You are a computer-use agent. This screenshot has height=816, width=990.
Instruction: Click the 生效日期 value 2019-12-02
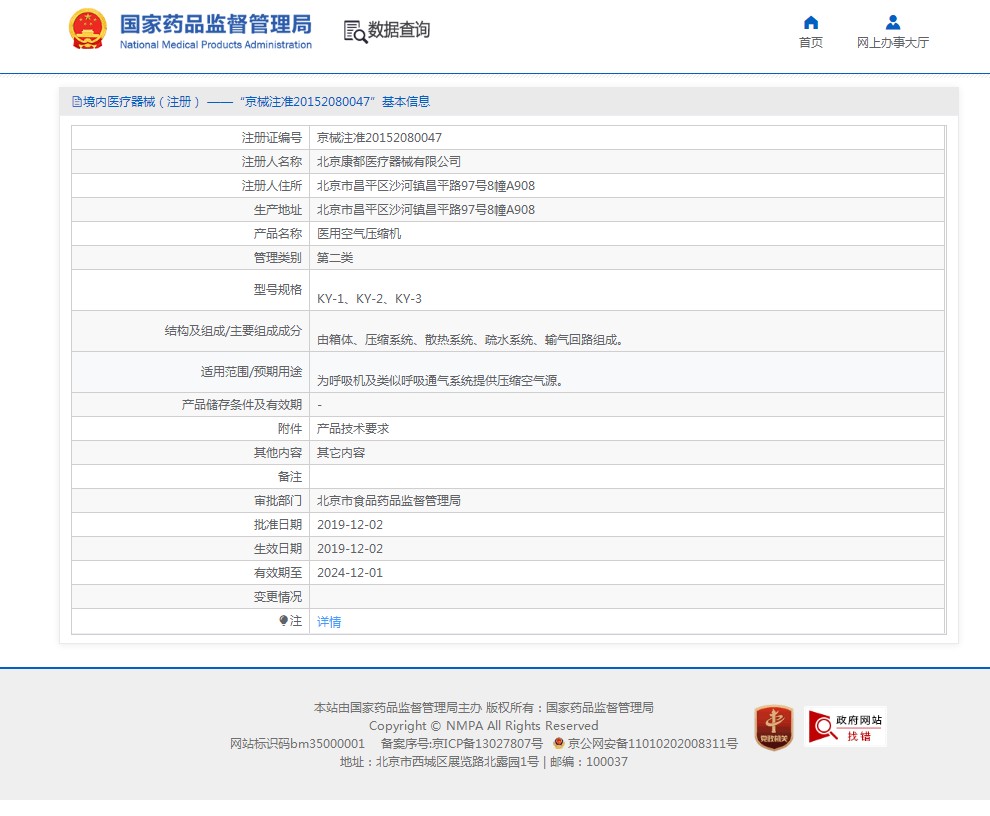click(x=350, y=549)
